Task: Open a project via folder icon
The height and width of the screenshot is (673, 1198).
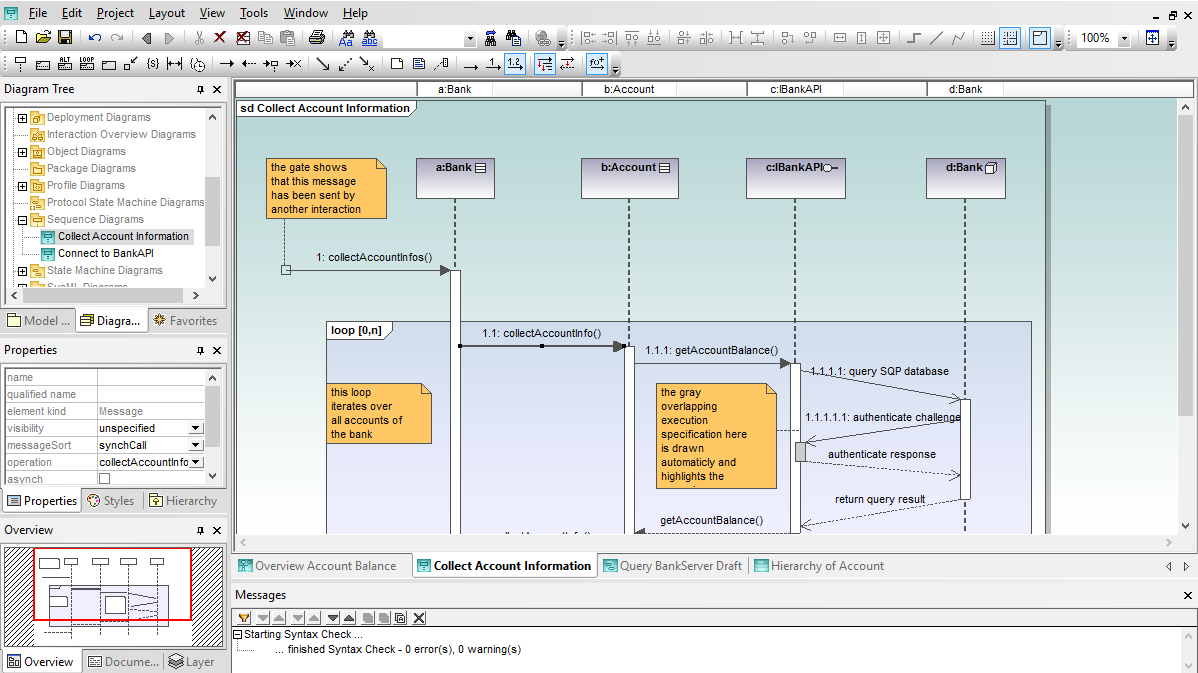Action: pos(44,37)
